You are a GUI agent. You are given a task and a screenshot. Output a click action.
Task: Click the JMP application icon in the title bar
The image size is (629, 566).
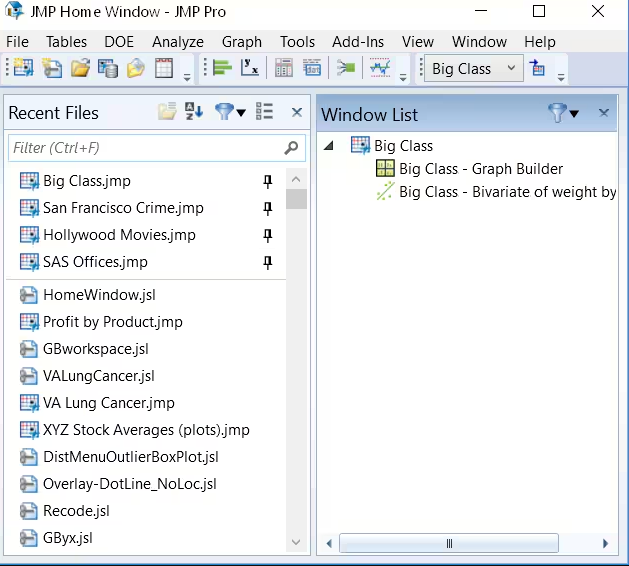click(x=15, y=11)
